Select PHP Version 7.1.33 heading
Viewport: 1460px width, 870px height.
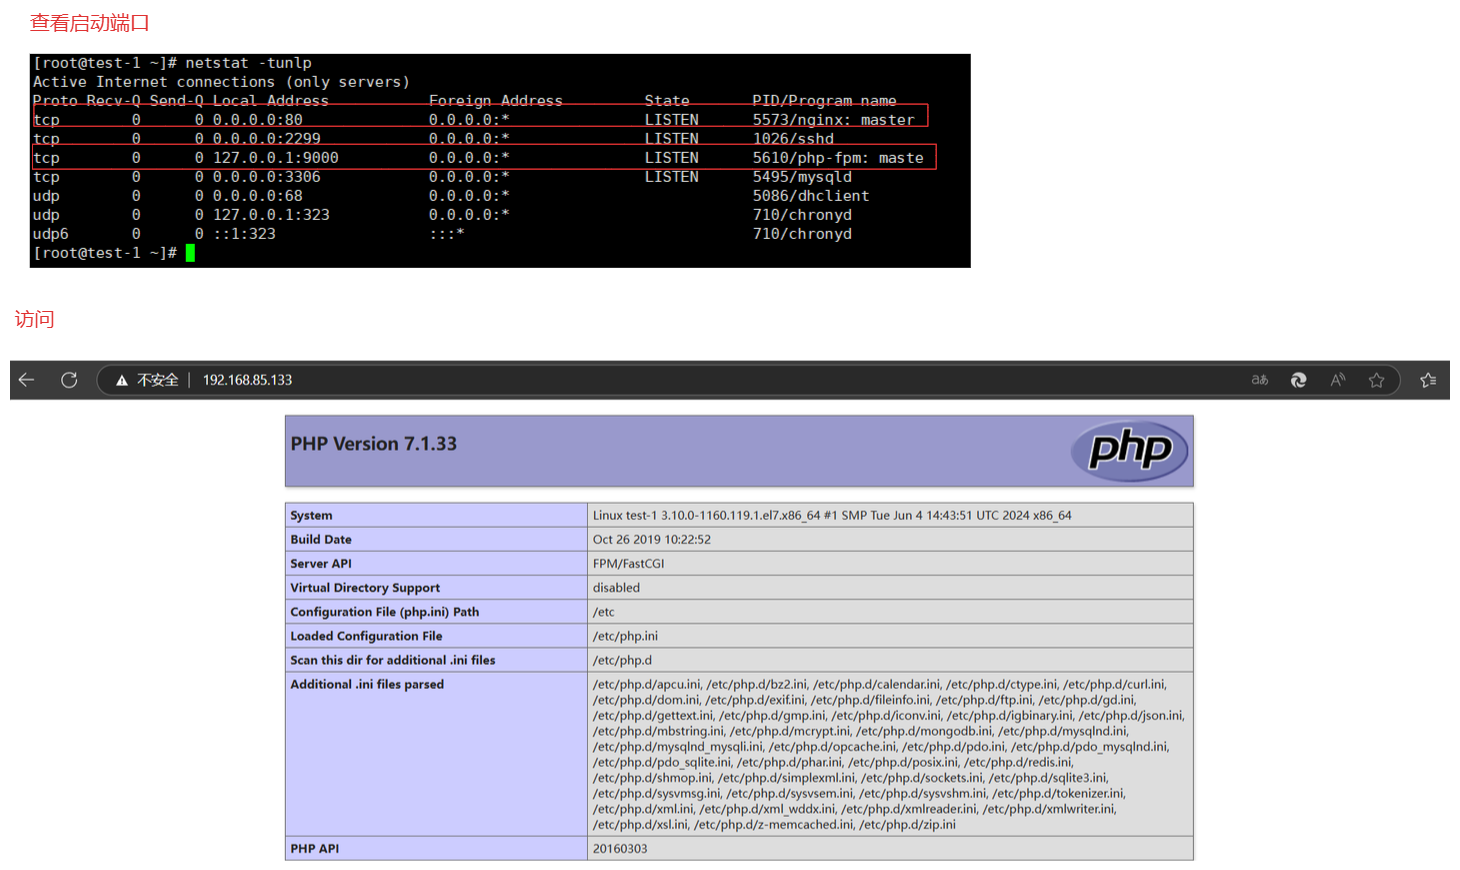pos(373,444)
